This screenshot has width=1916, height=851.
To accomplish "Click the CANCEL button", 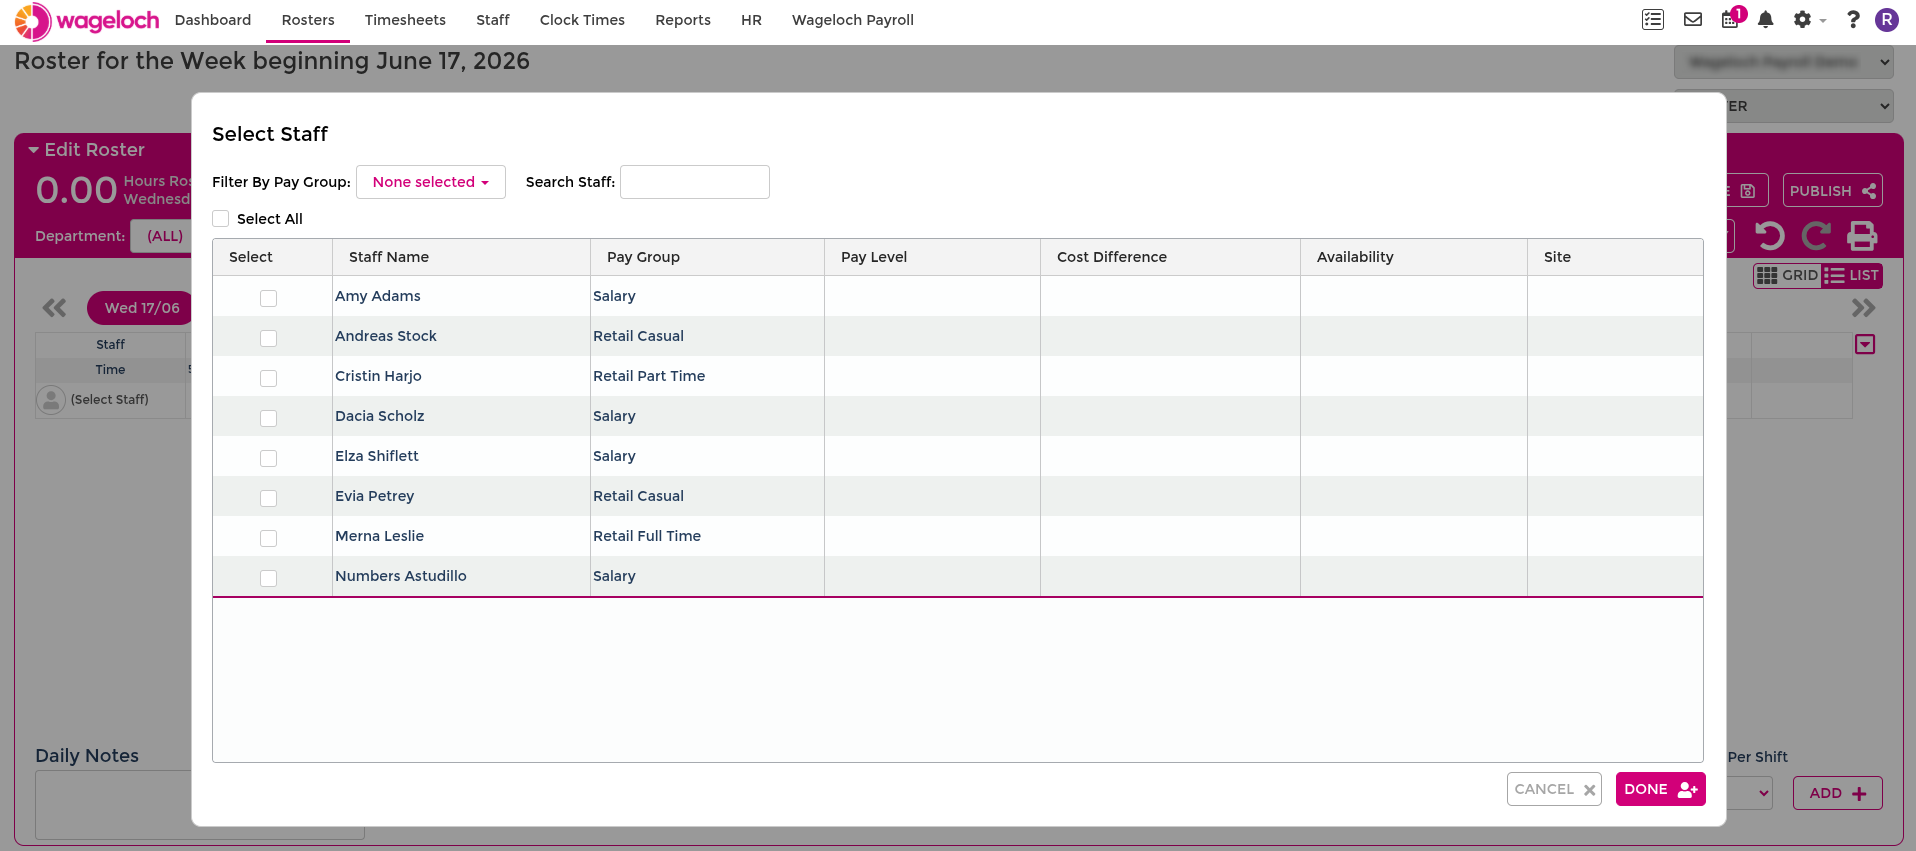I will click(1554, 789).
